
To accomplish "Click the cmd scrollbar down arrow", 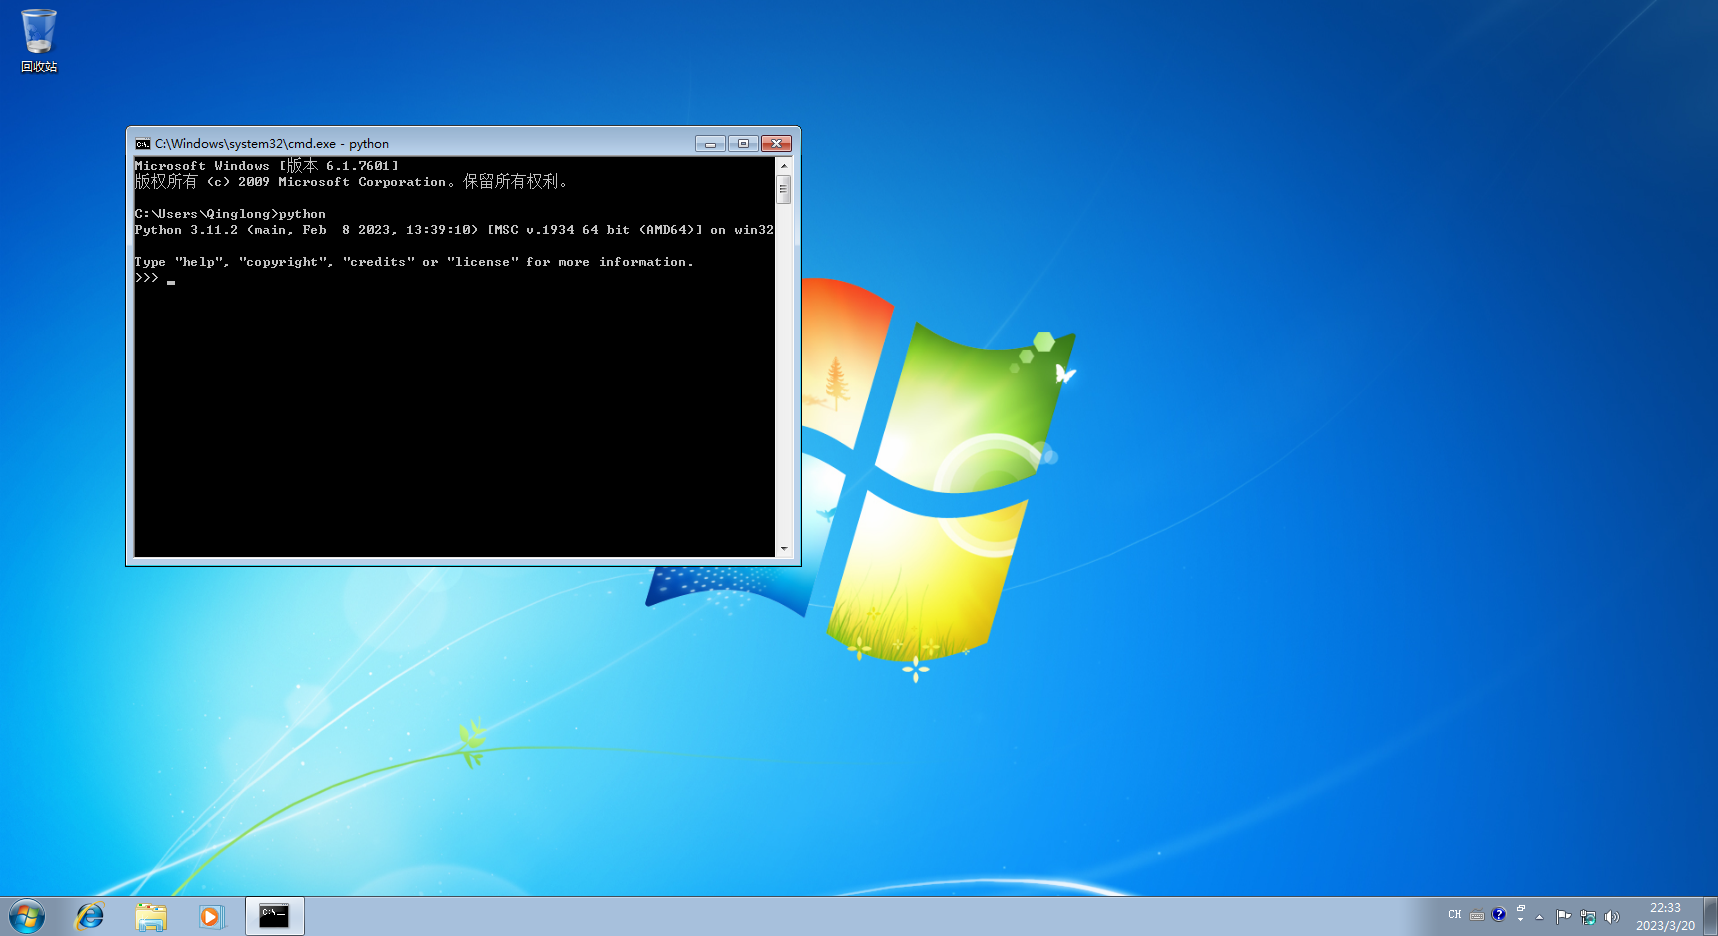I will 784,548.
